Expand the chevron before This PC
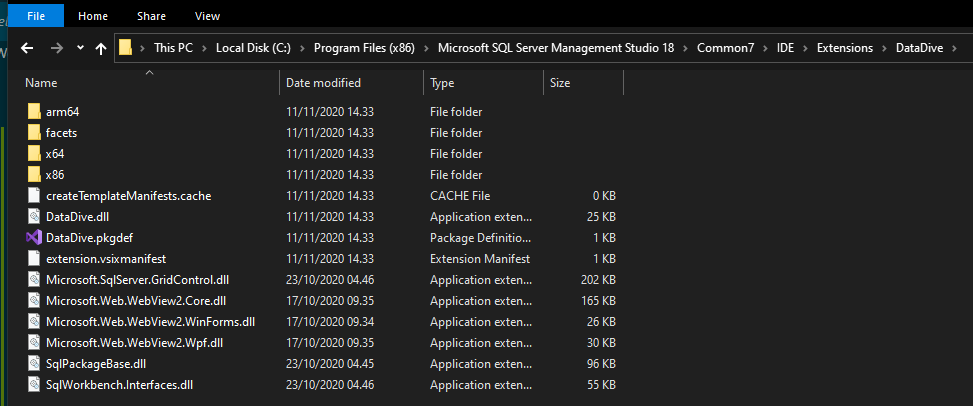The width and height of the screenshot is (973, 406). [143, 48]
